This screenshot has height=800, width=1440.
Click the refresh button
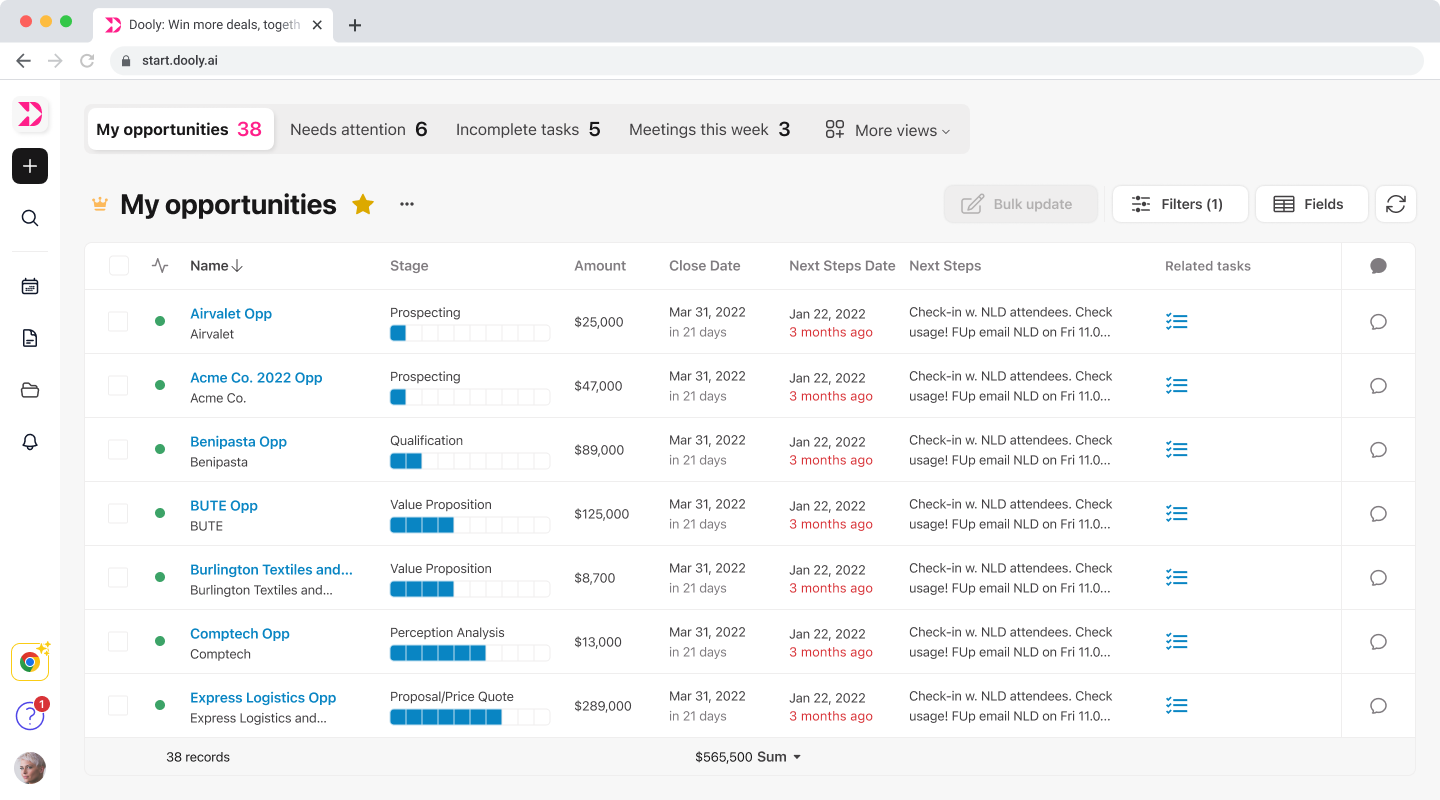coord(1396,204)
